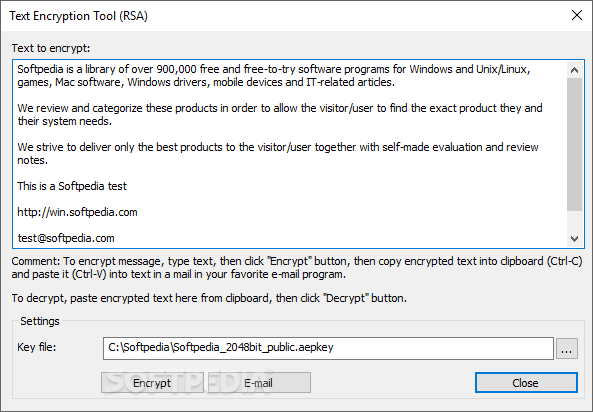593x412 pixels.
Task: Click the Encrypt button
Action: click(x=152, y=382)
